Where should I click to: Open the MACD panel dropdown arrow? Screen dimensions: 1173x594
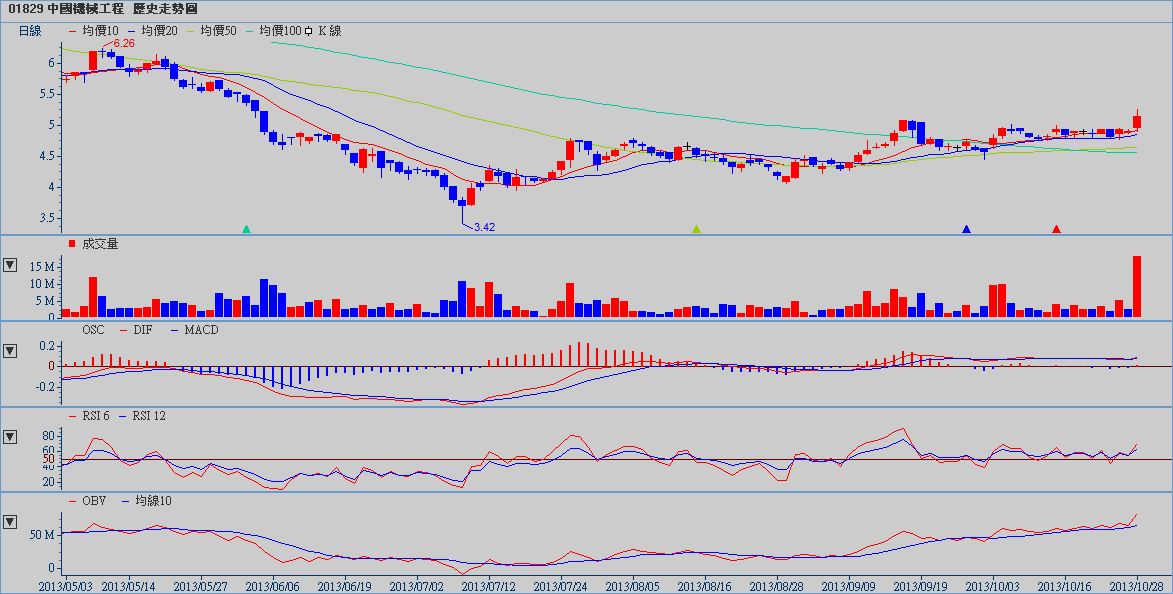tap(10, 351)
